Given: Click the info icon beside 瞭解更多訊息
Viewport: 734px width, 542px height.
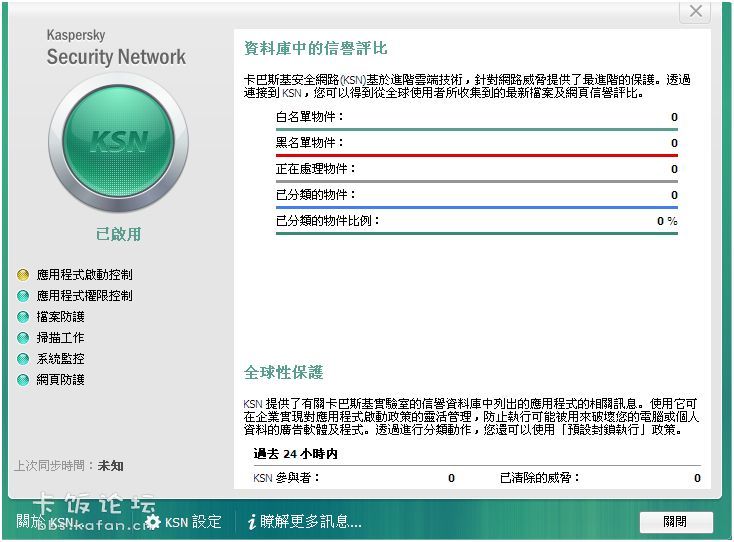Looking at the screenshot, I should point(252,522).
